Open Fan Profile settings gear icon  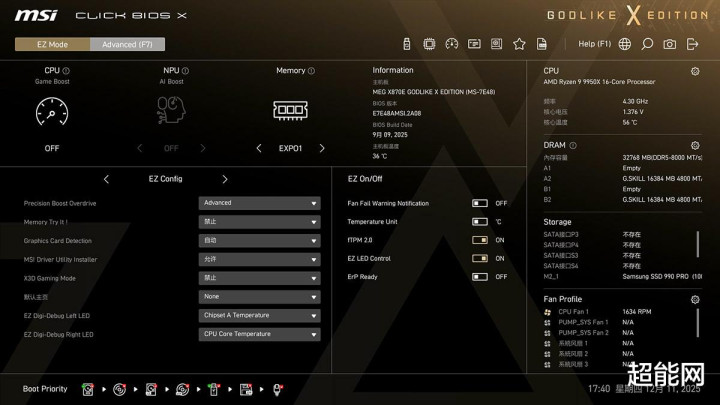(695, 299)
